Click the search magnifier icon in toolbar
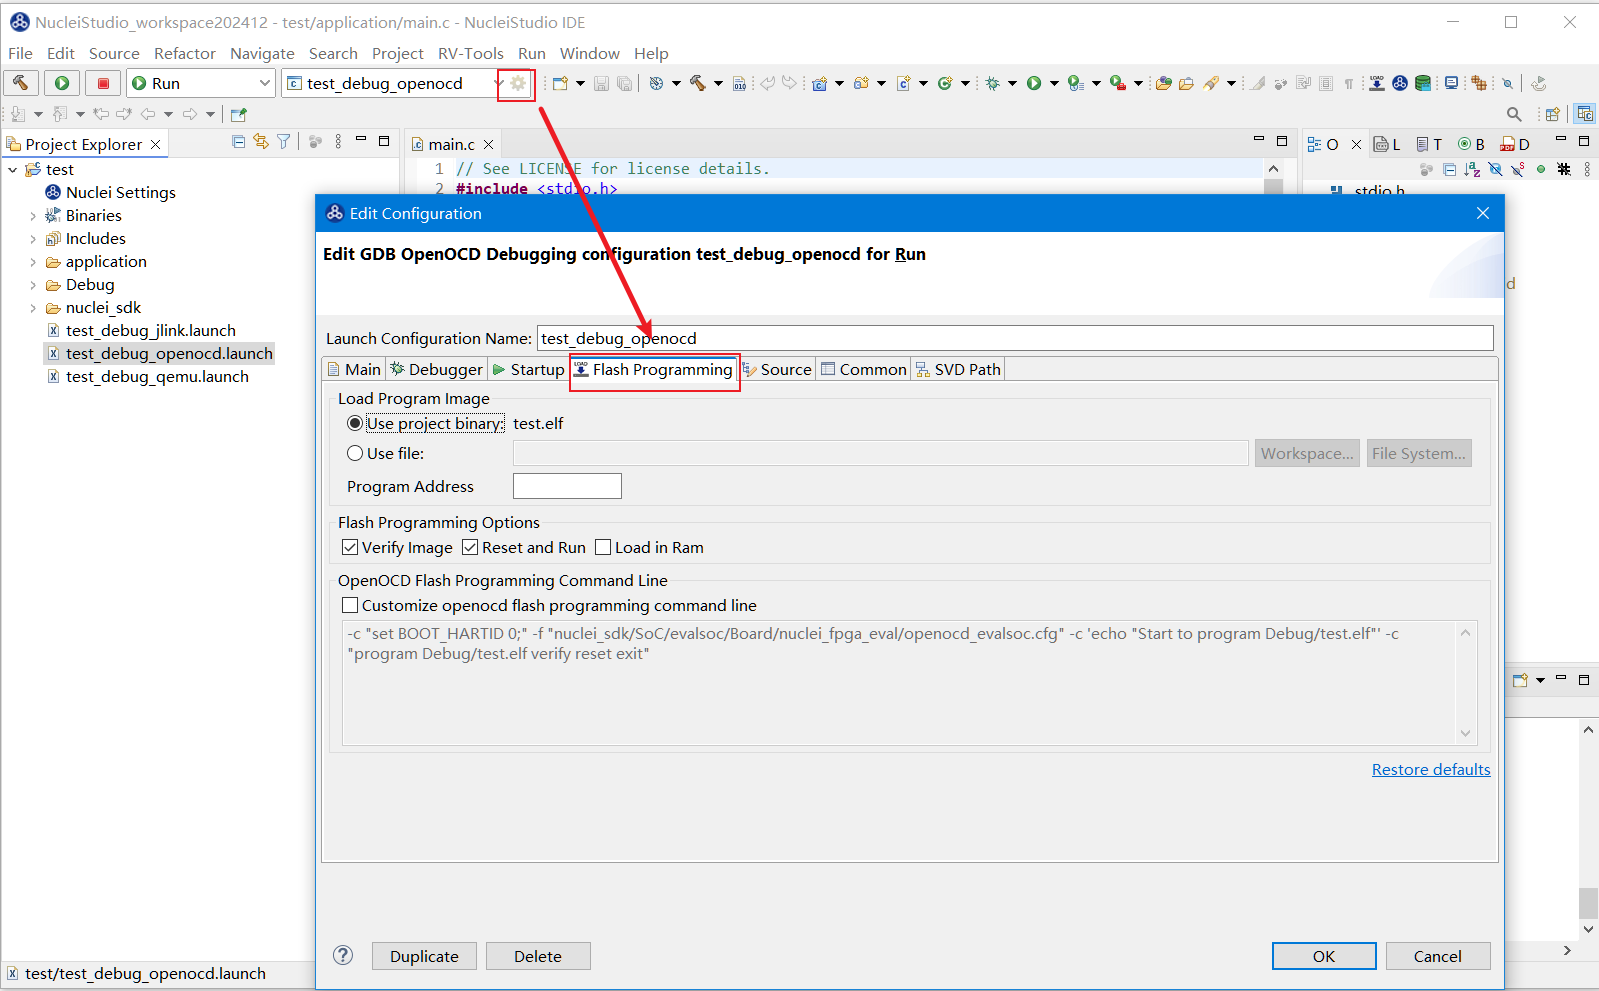 [x=1514, y=114]
